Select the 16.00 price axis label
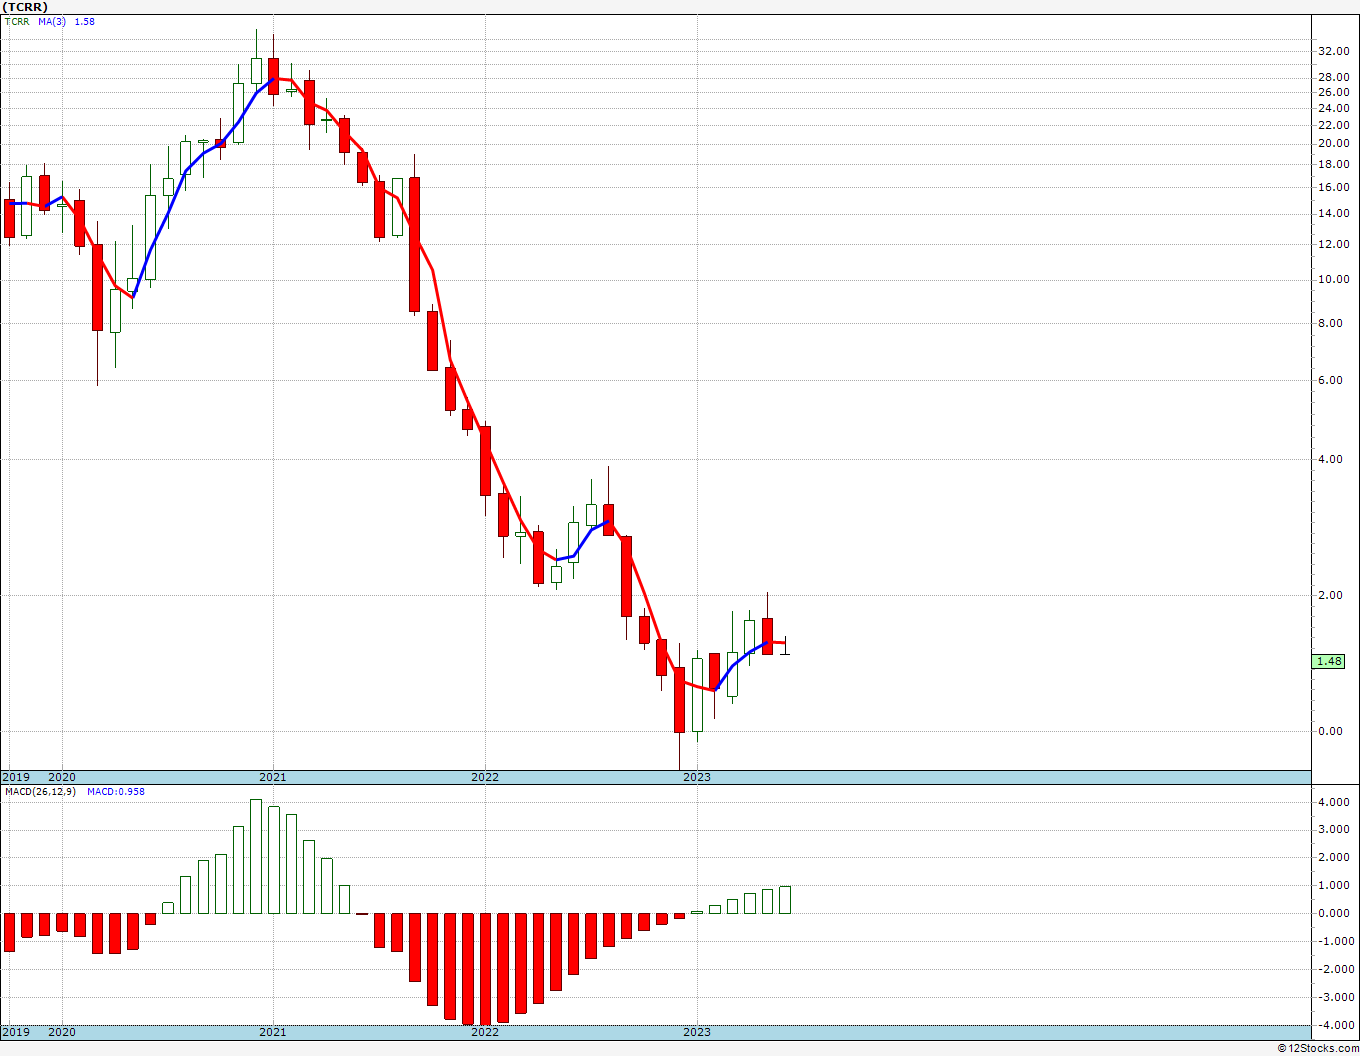The height and width of the screenshot is (1056, 1360). click(1333, 187)
